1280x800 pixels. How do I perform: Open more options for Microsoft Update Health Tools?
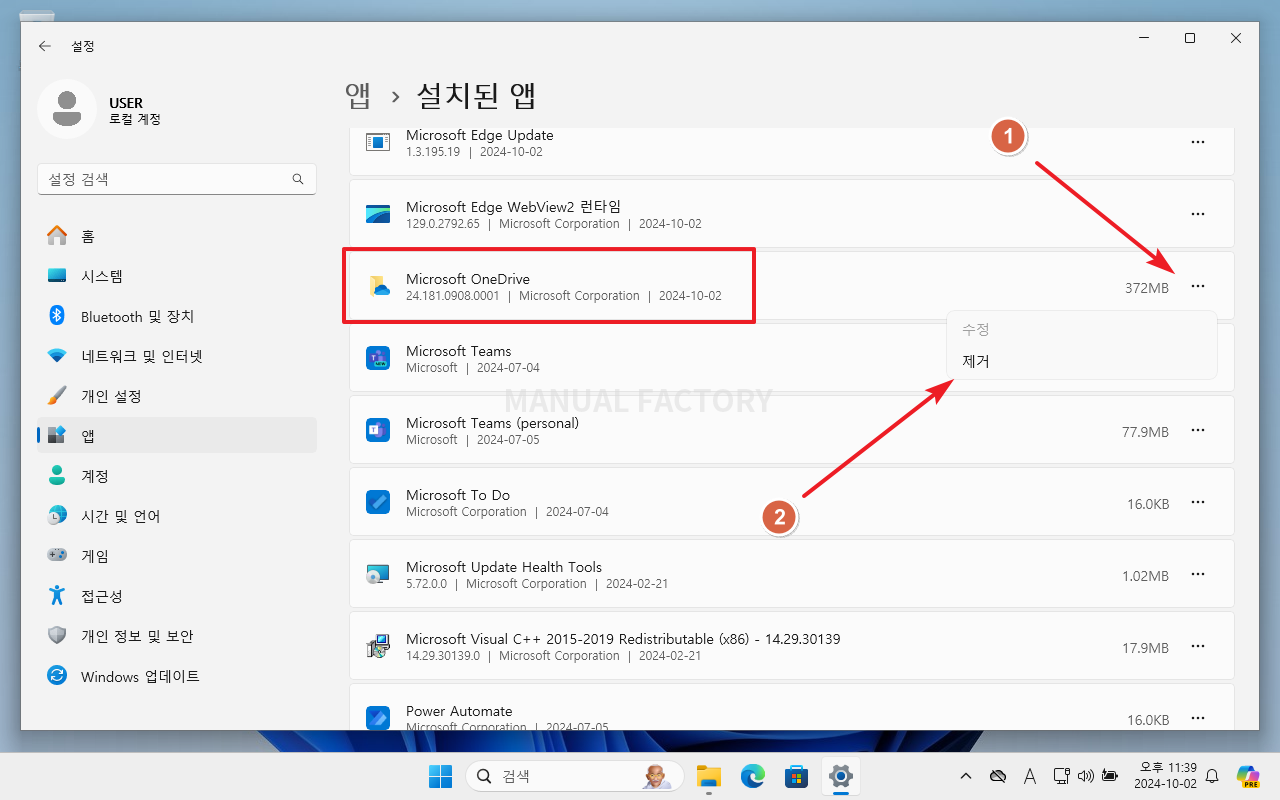(1198, 575)
